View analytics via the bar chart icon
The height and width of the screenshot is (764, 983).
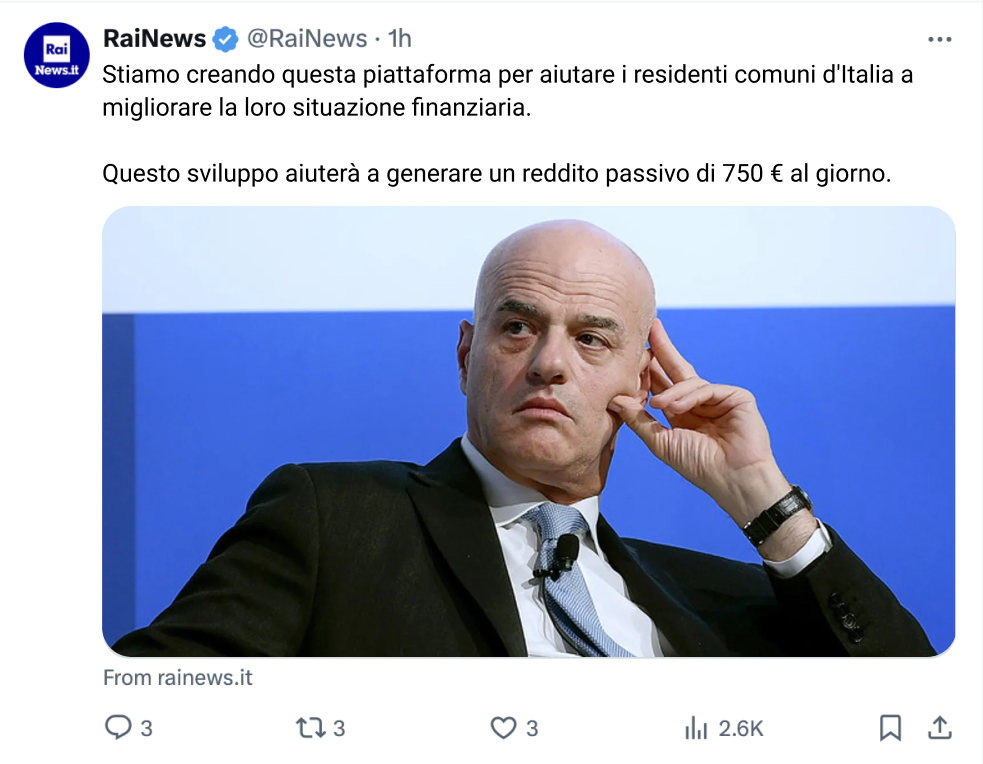[x=696, y=728]
